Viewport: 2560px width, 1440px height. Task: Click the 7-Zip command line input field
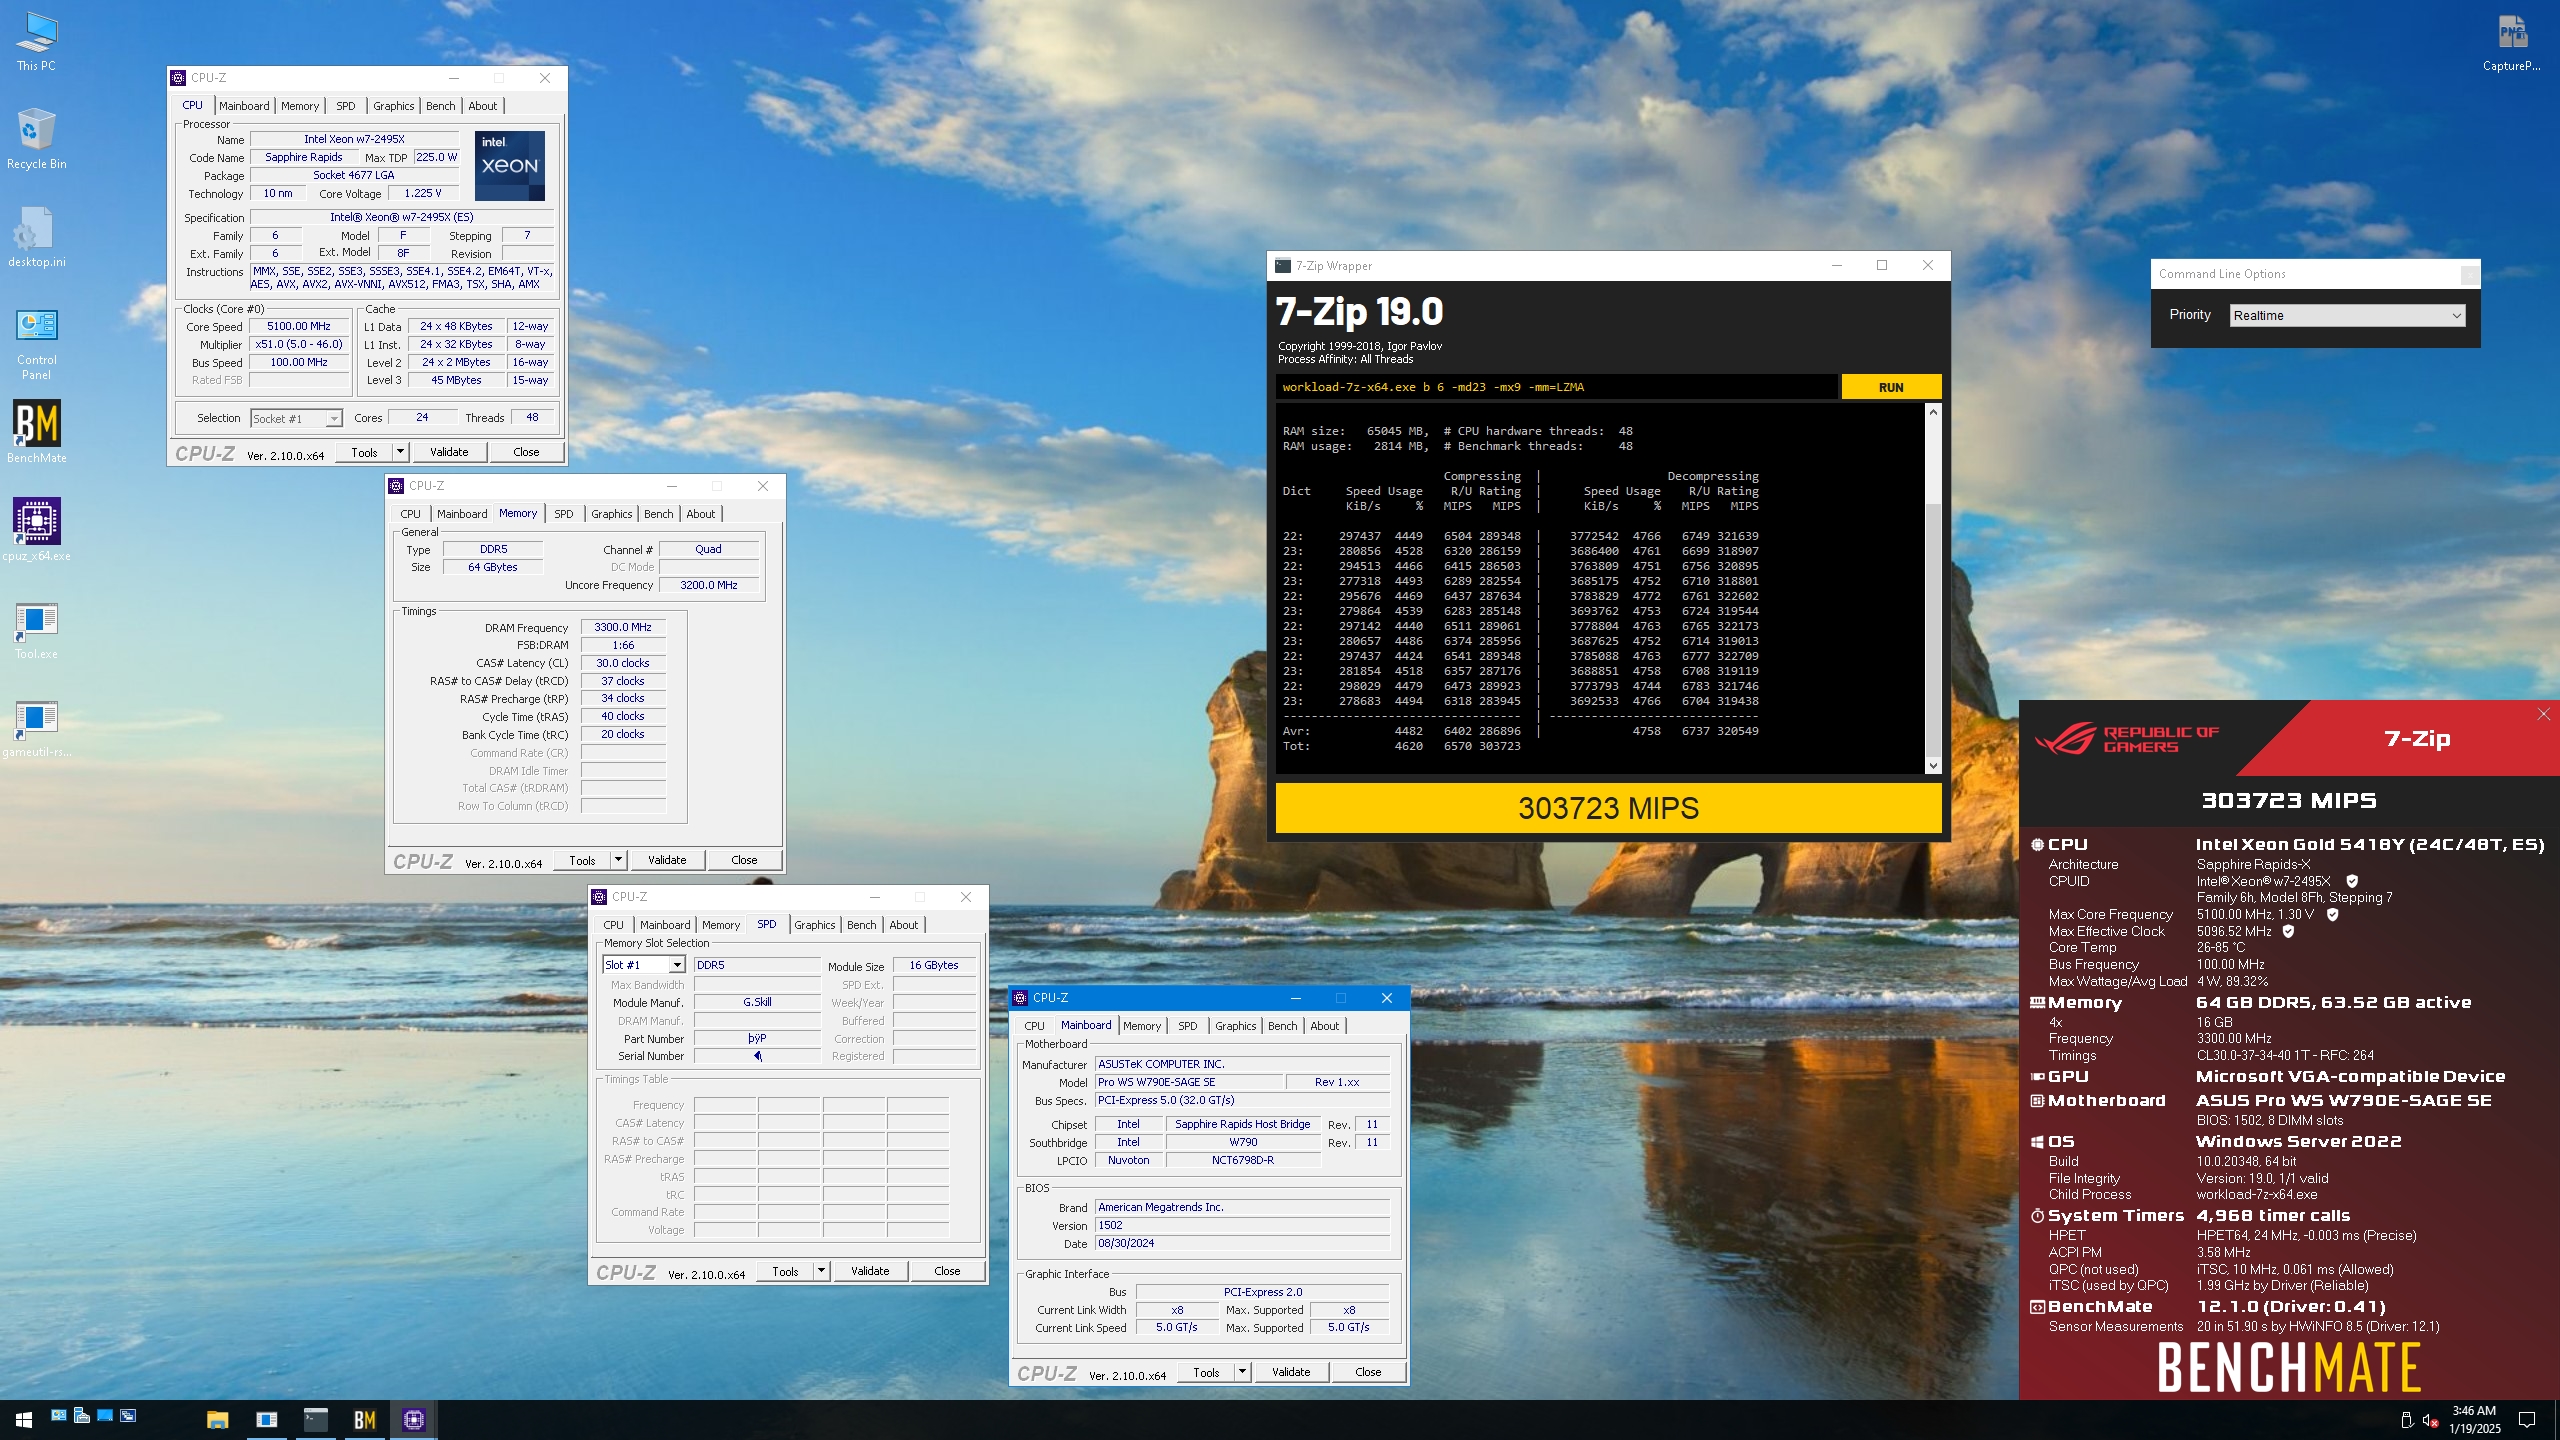[x=1556, y=387]
